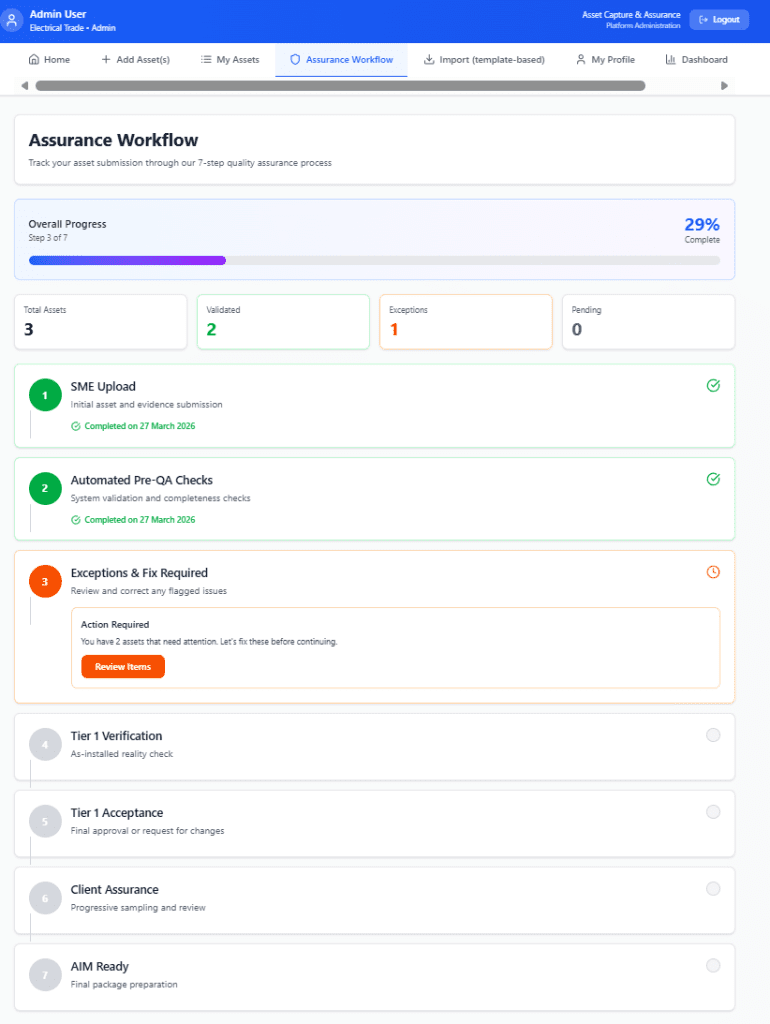Click the step 5 circle for Tier 1 Acceptance
This screenshot has width=770, height=1024.
click(x=45, y=822)
